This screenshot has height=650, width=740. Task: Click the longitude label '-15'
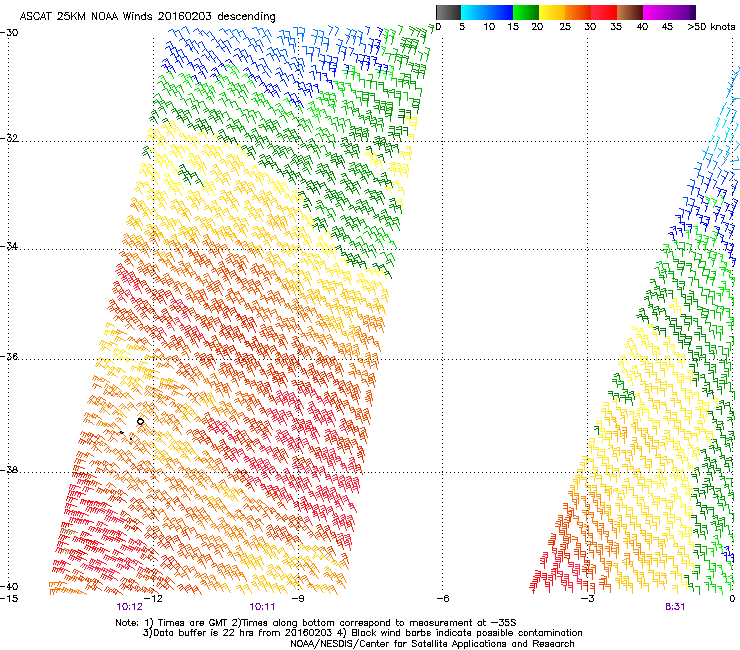tap(9, 598)
